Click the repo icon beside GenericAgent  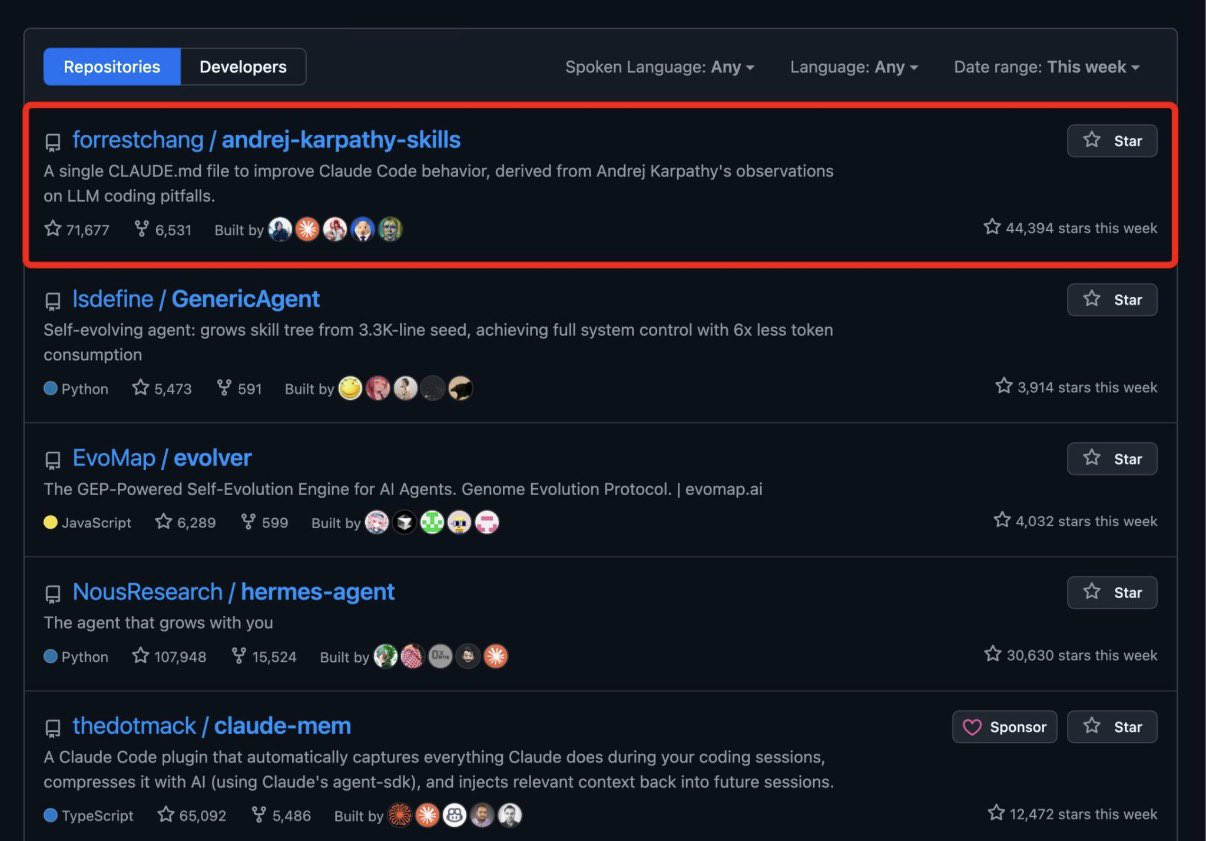point(53,301)
